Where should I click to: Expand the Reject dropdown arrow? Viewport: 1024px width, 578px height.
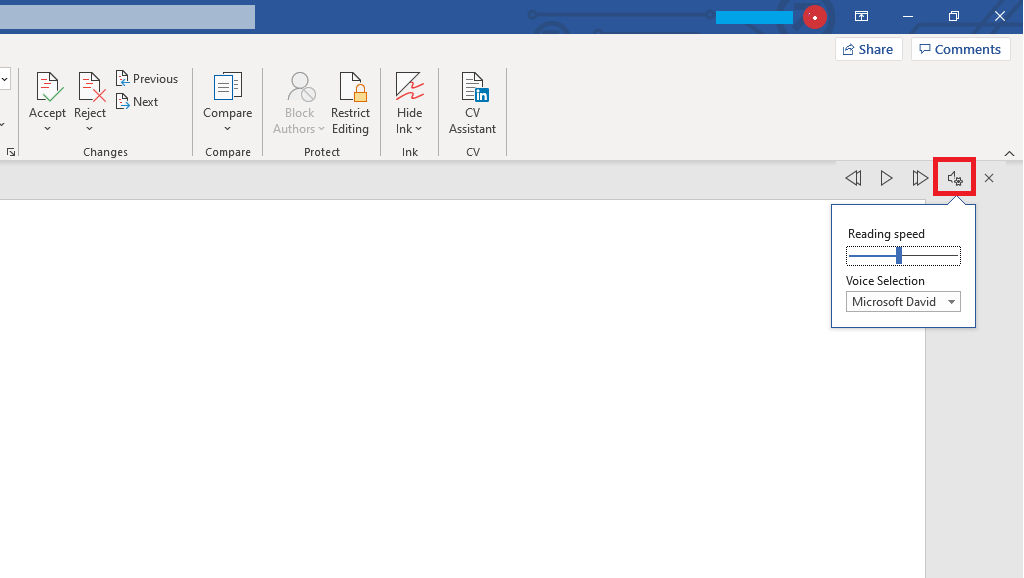(90, 129)
